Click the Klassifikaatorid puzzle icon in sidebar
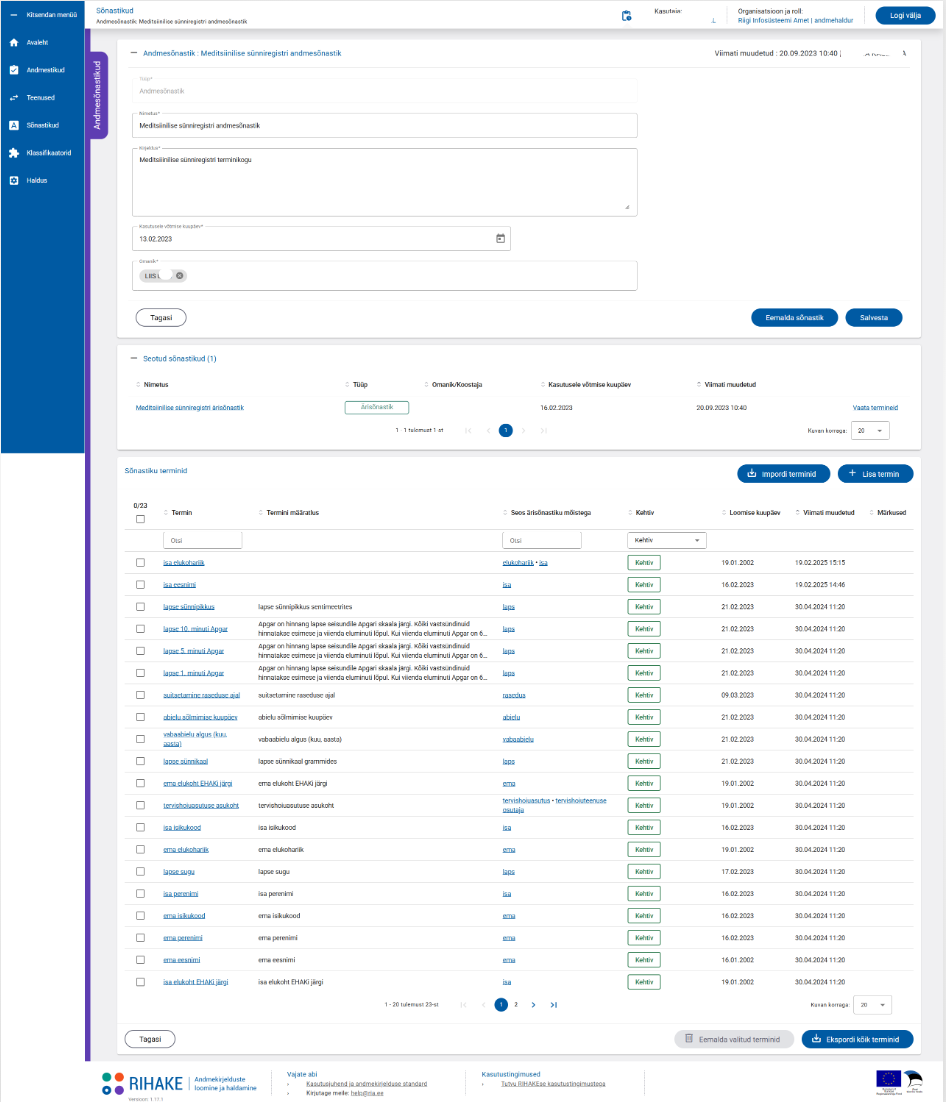 click(14, 153)
